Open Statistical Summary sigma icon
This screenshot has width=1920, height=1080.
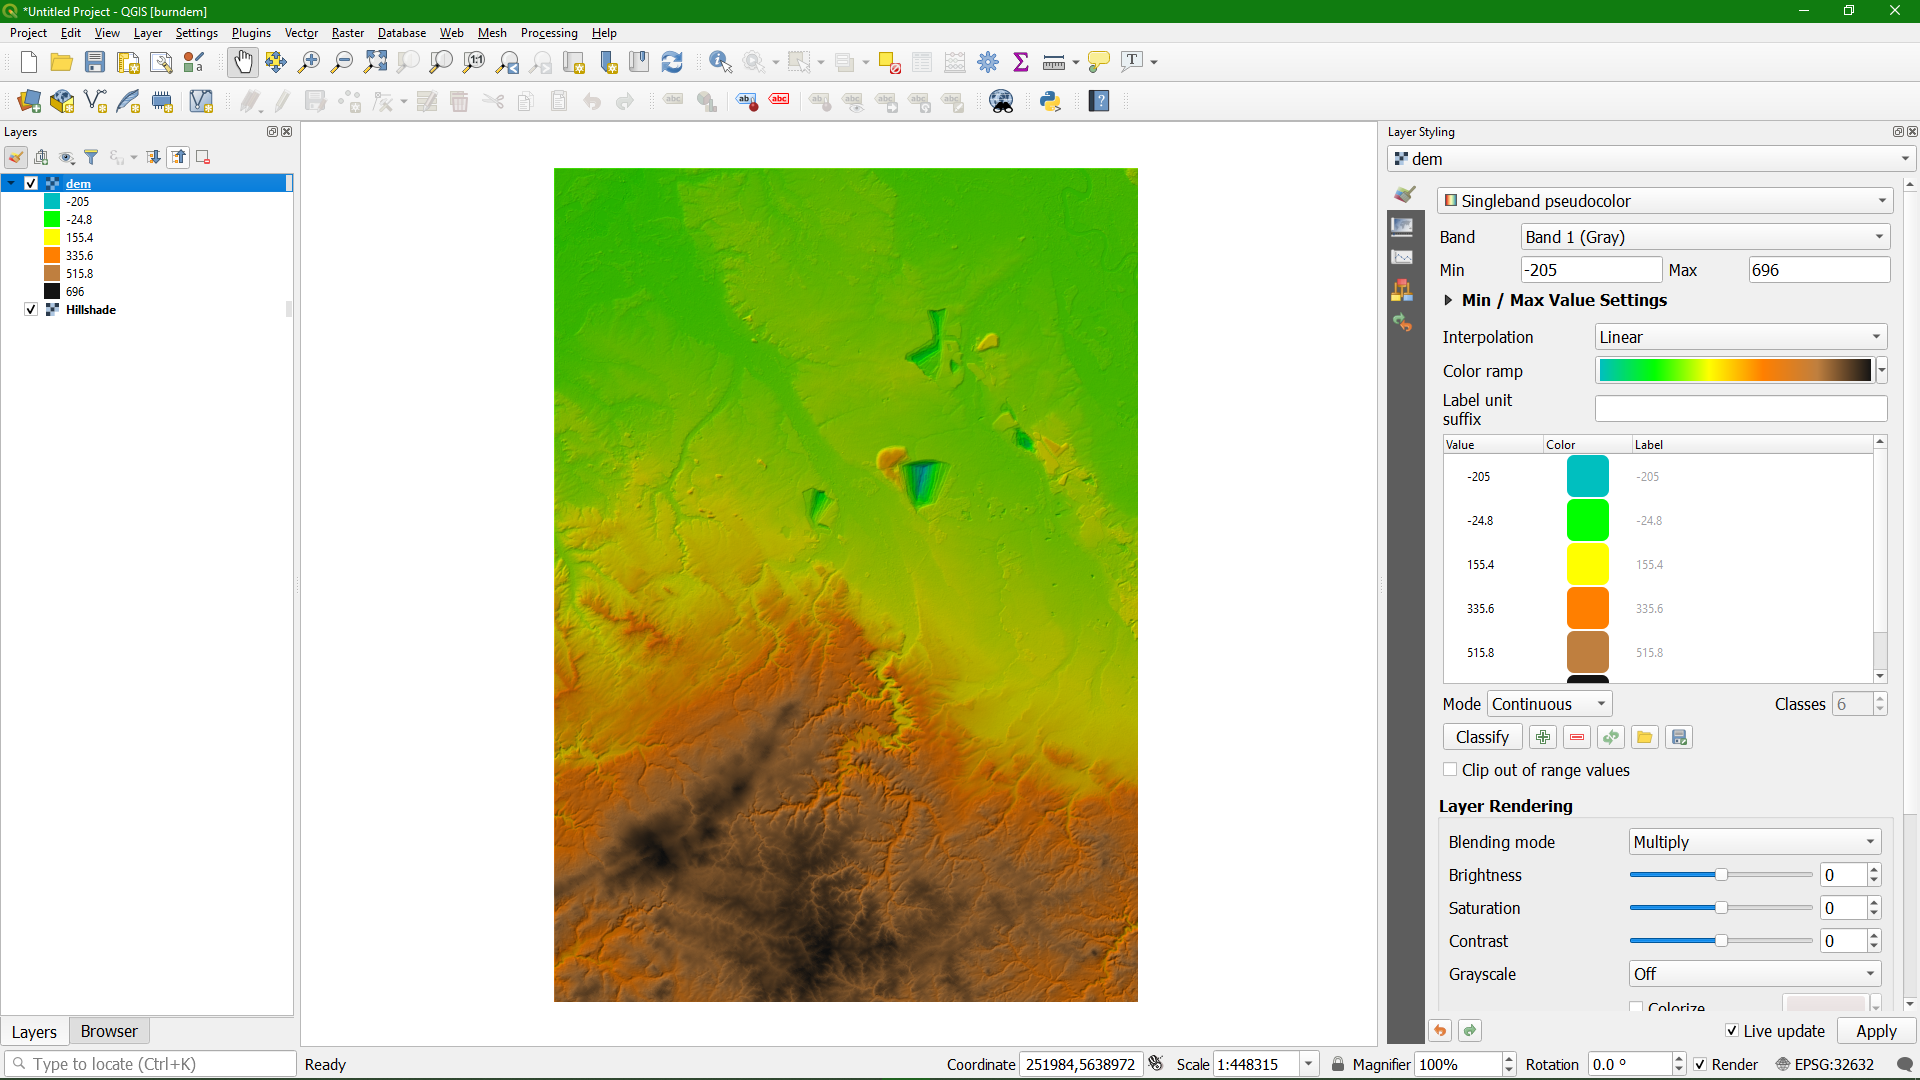click(x=1021, y=62)
